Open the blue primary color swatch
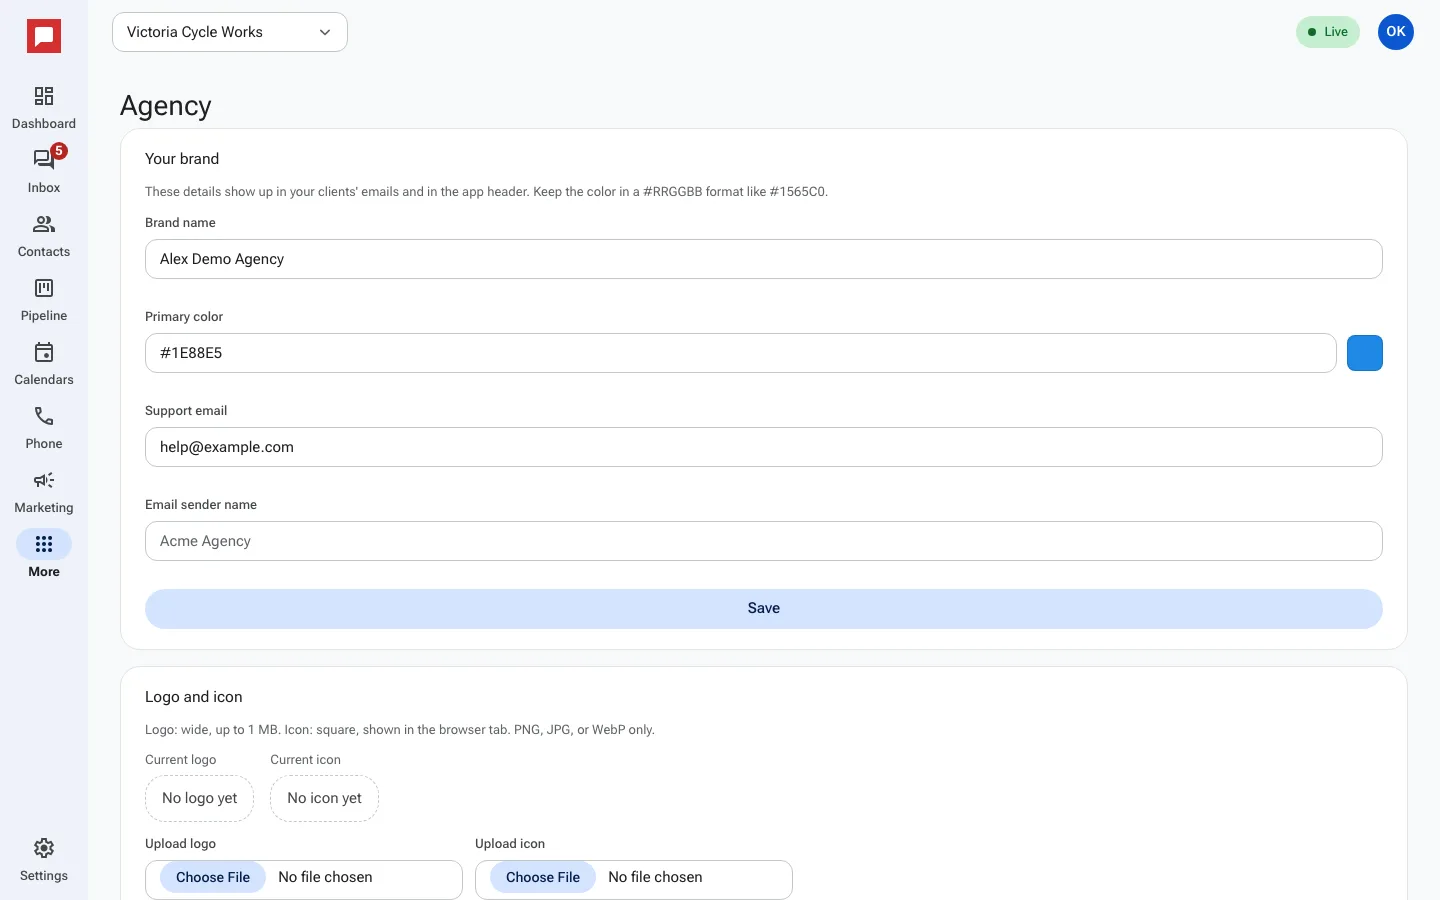This screenshot has width=1440, height=900. click(1365, 353)
